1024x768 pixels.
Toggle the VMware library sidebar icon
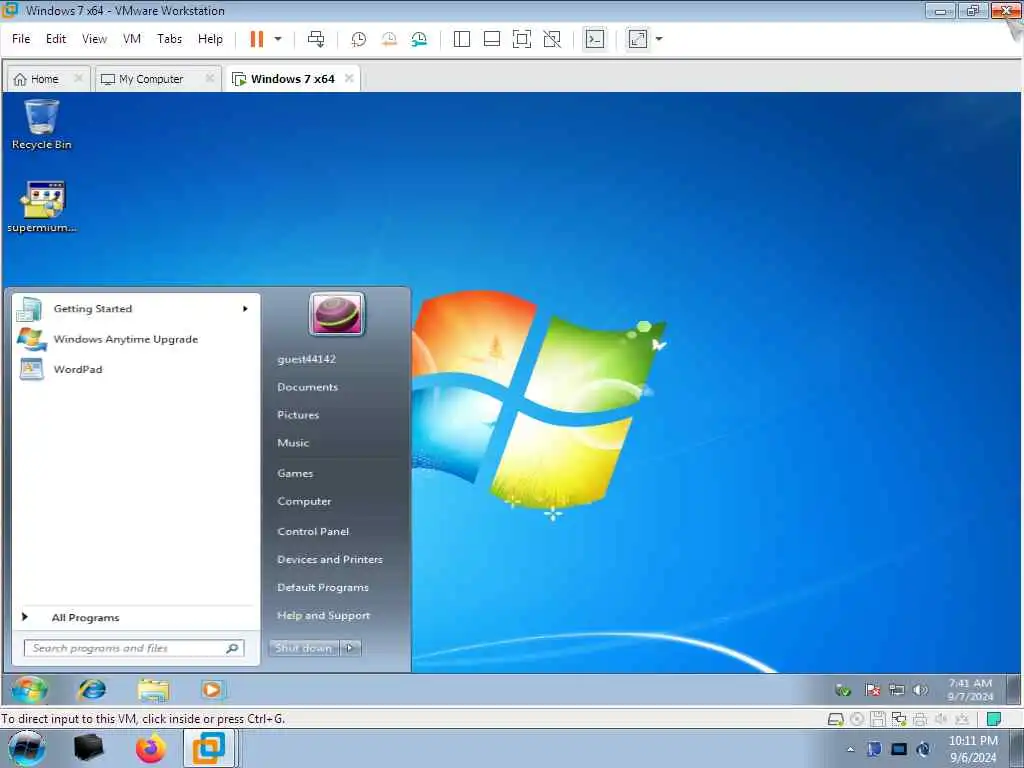[x=462, y=39]
